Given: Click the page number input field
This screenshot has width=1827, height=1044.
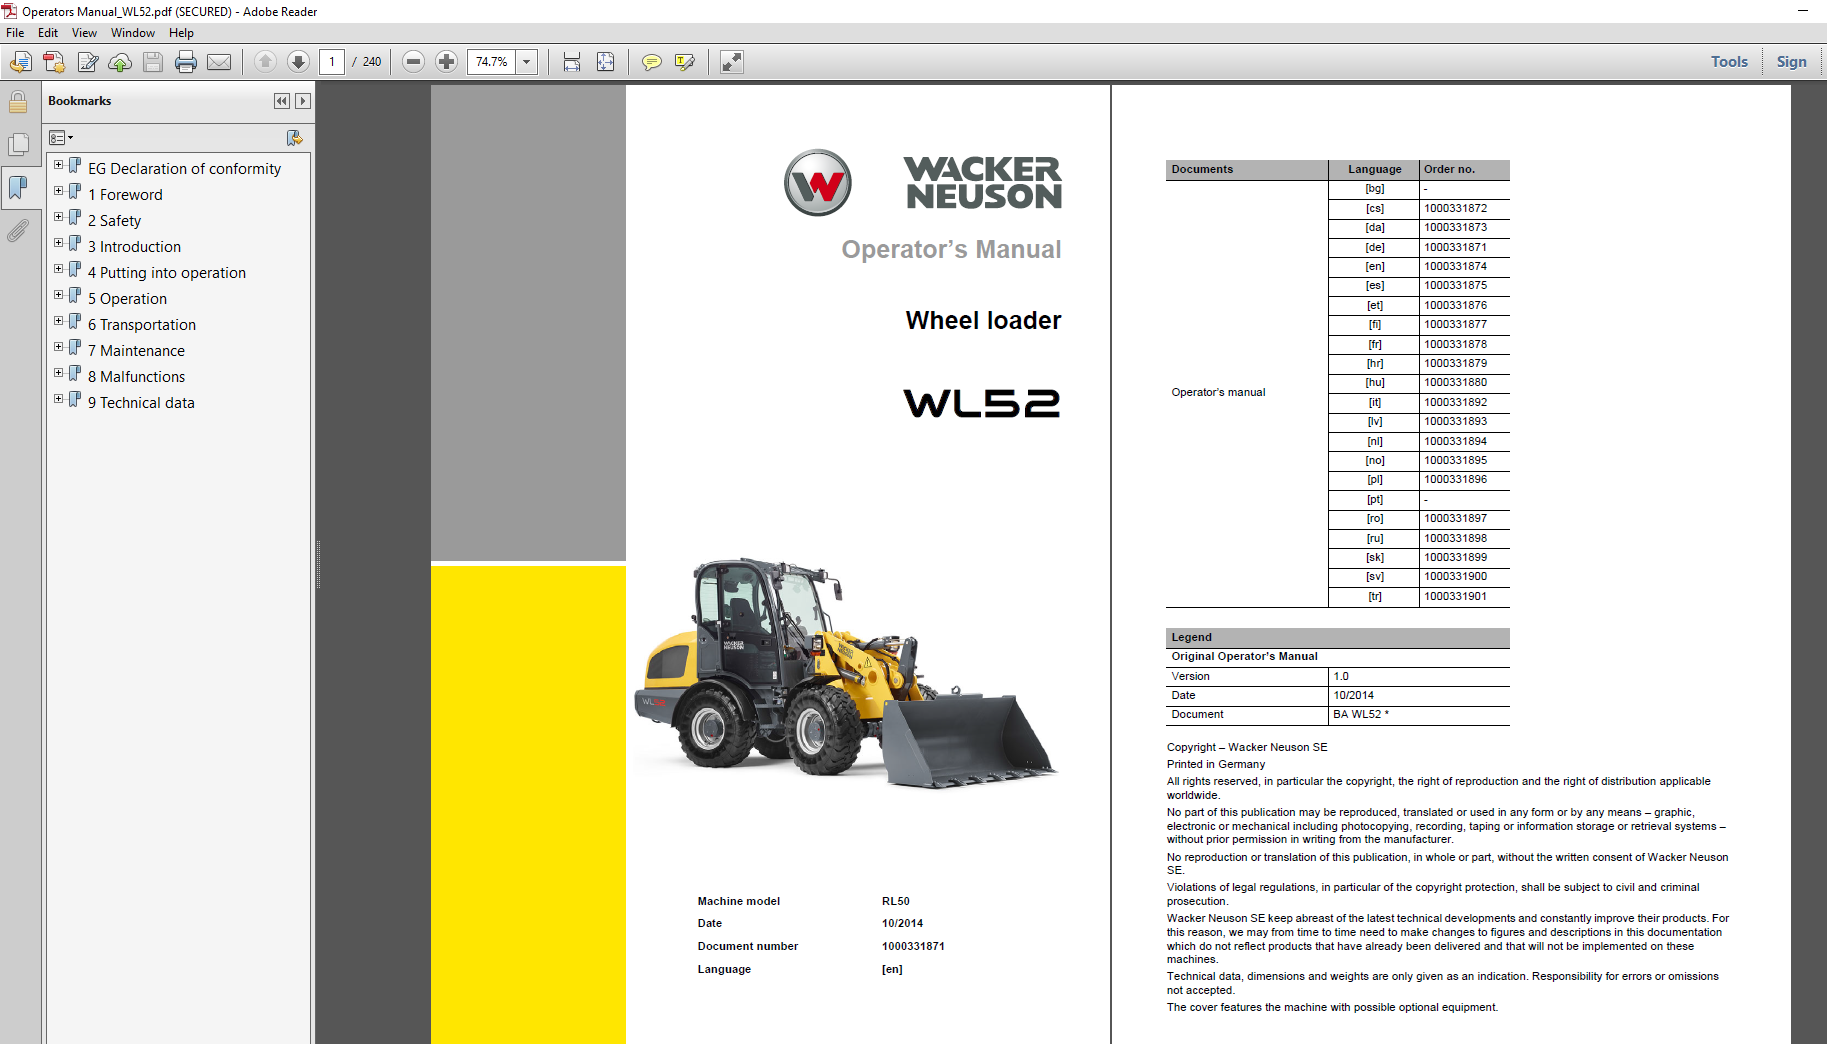Looking at the screenshot, I should point(332,62).
